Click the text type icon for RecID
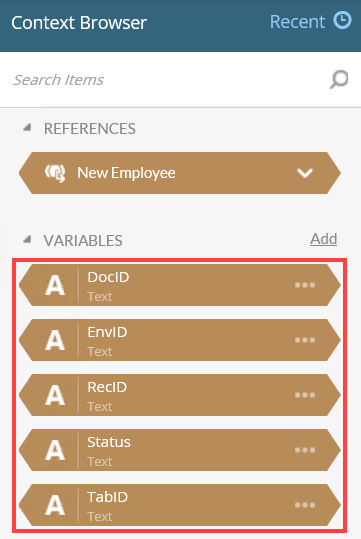Screen dimensions: 361x539 [55, 395]
